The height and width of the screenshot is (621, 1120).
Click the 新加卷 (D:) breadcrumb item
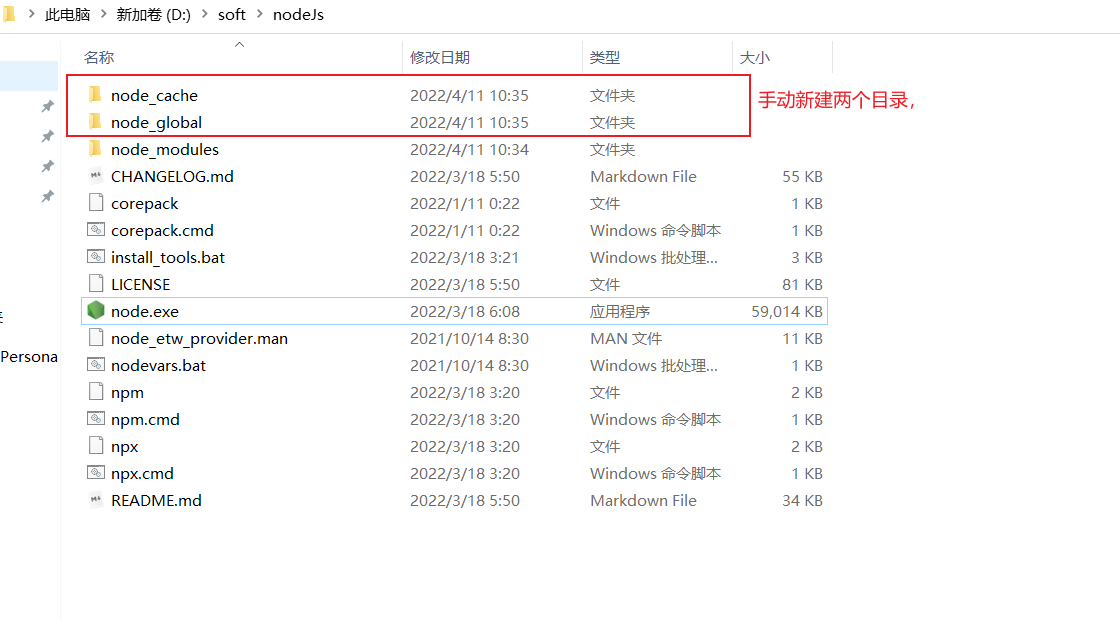tap(154, 14)
